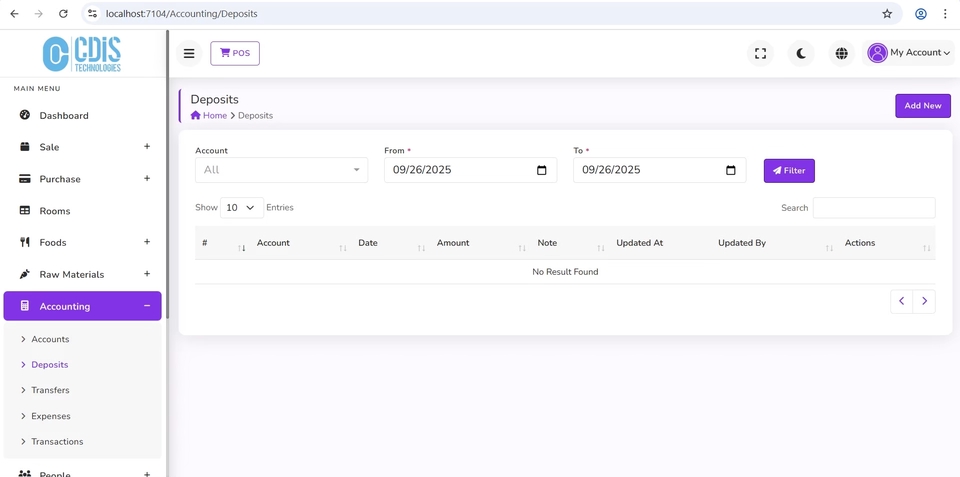960x477 pixels.
Task: Open Dashboard from the sidebar
Action: [x=64, y=116]
